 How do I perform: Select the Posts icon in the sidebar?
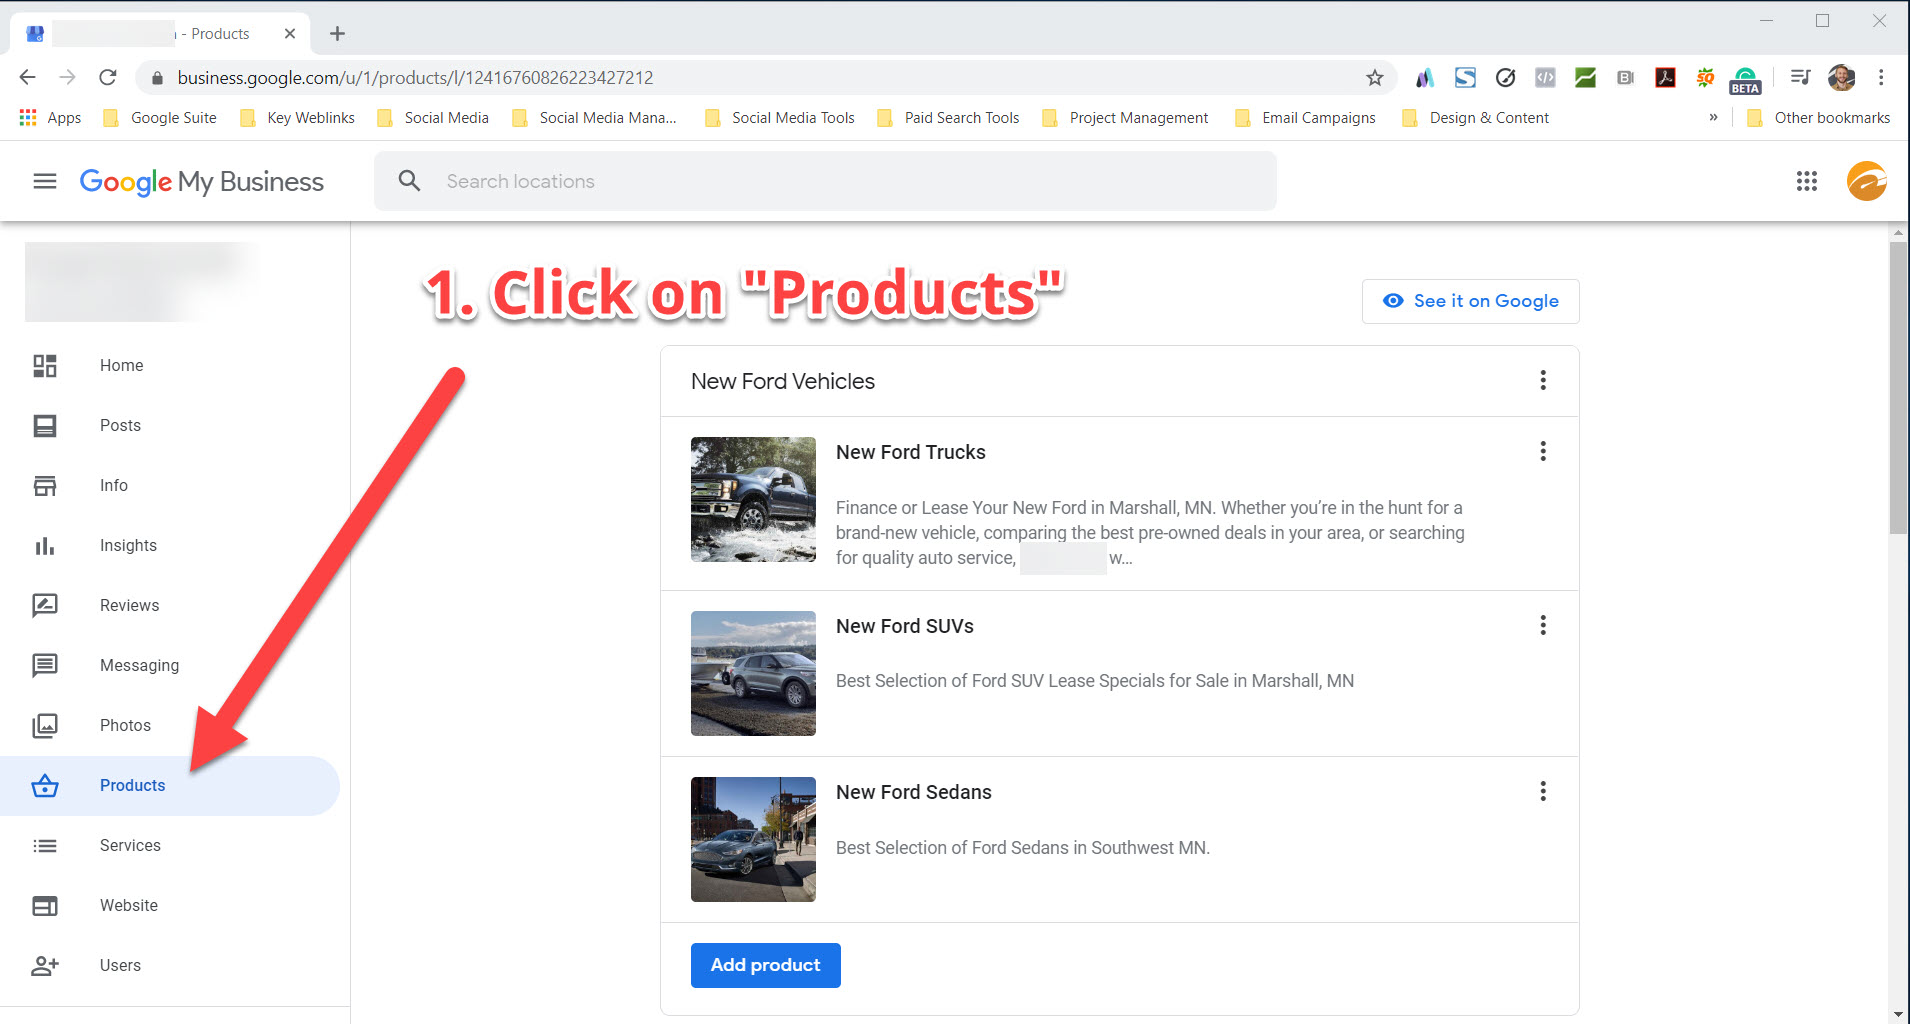pos(45,425)
